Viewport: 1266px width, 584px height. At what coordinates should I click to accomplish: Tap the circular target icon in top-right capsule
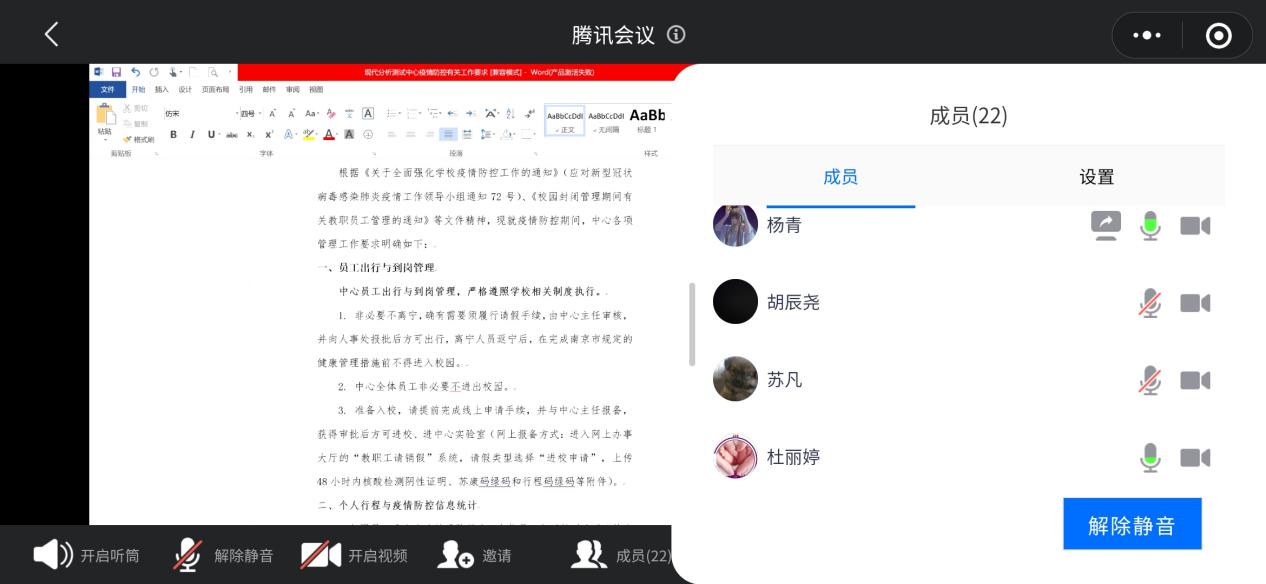(x=1219, y=35)
